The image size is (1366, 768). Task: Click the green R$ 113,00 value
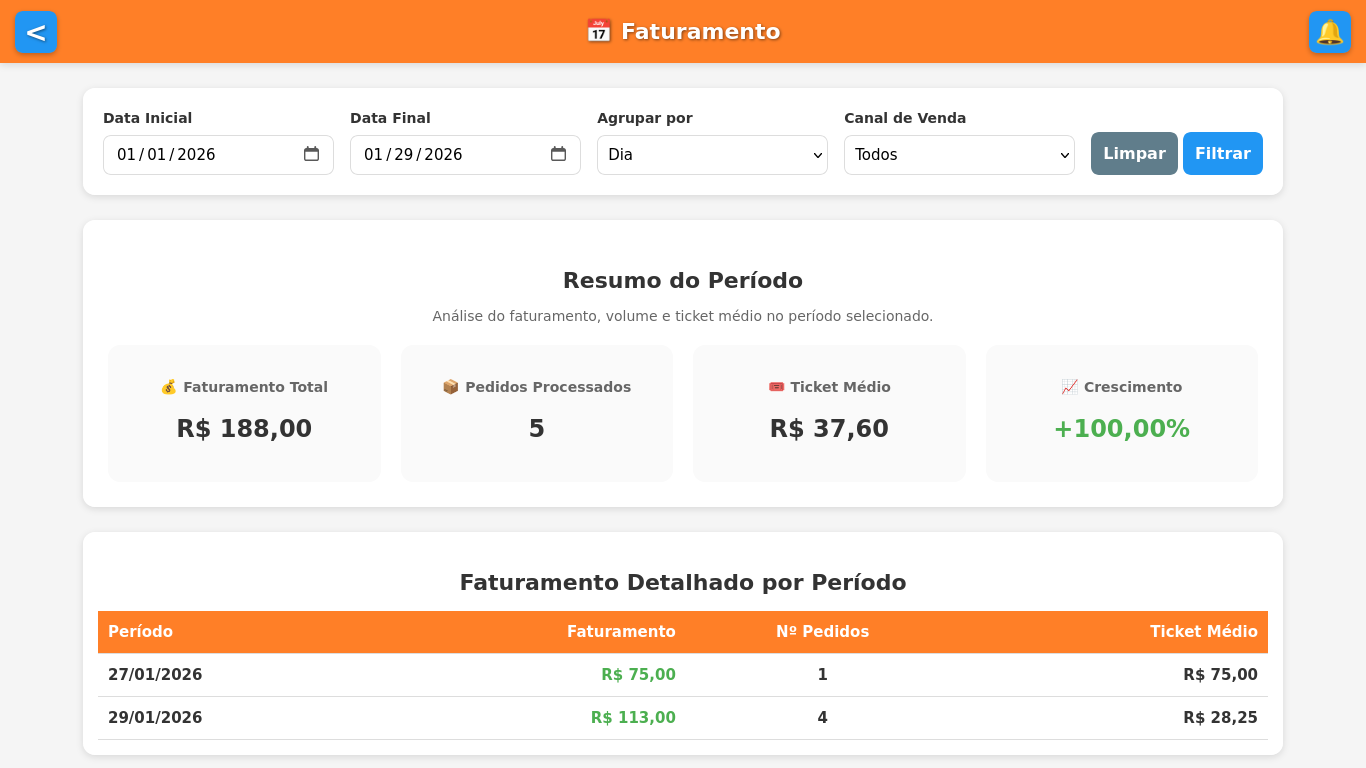coord(633,717)
